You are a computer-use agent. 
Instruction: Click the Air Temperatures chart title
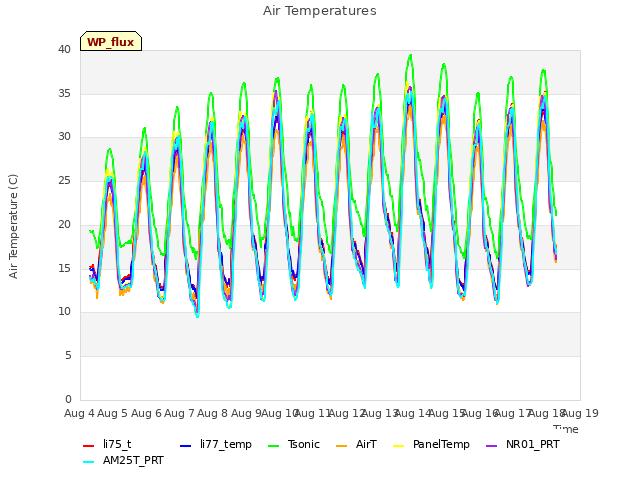tap(320, 11)
